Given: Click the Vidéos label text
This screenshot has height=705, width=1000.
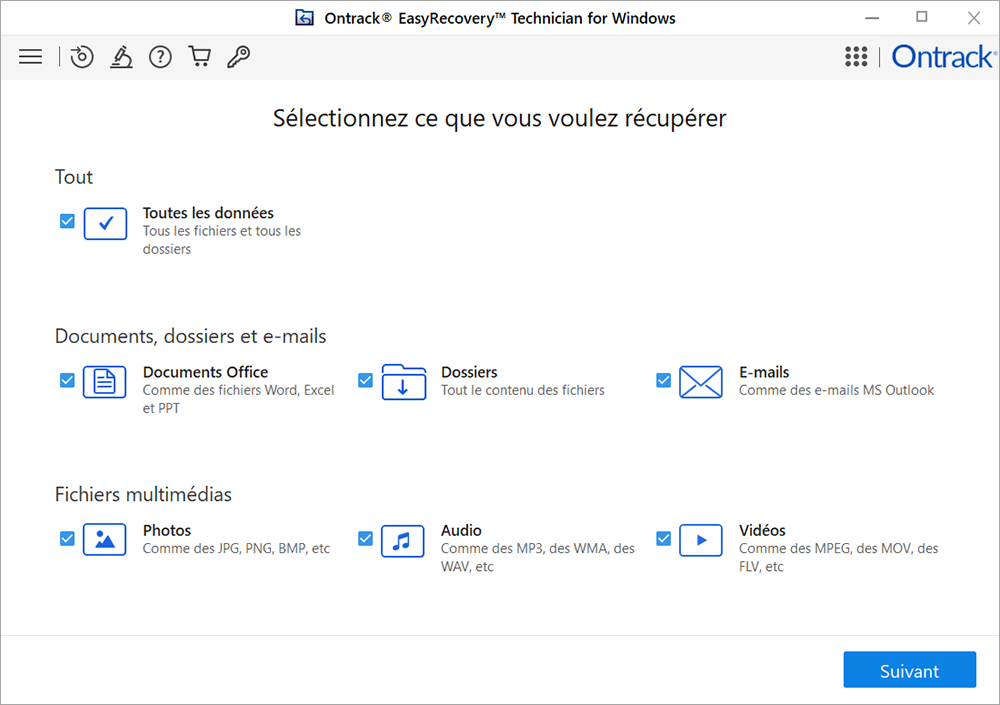Looking at the screenshot, I should click(762, 530).
